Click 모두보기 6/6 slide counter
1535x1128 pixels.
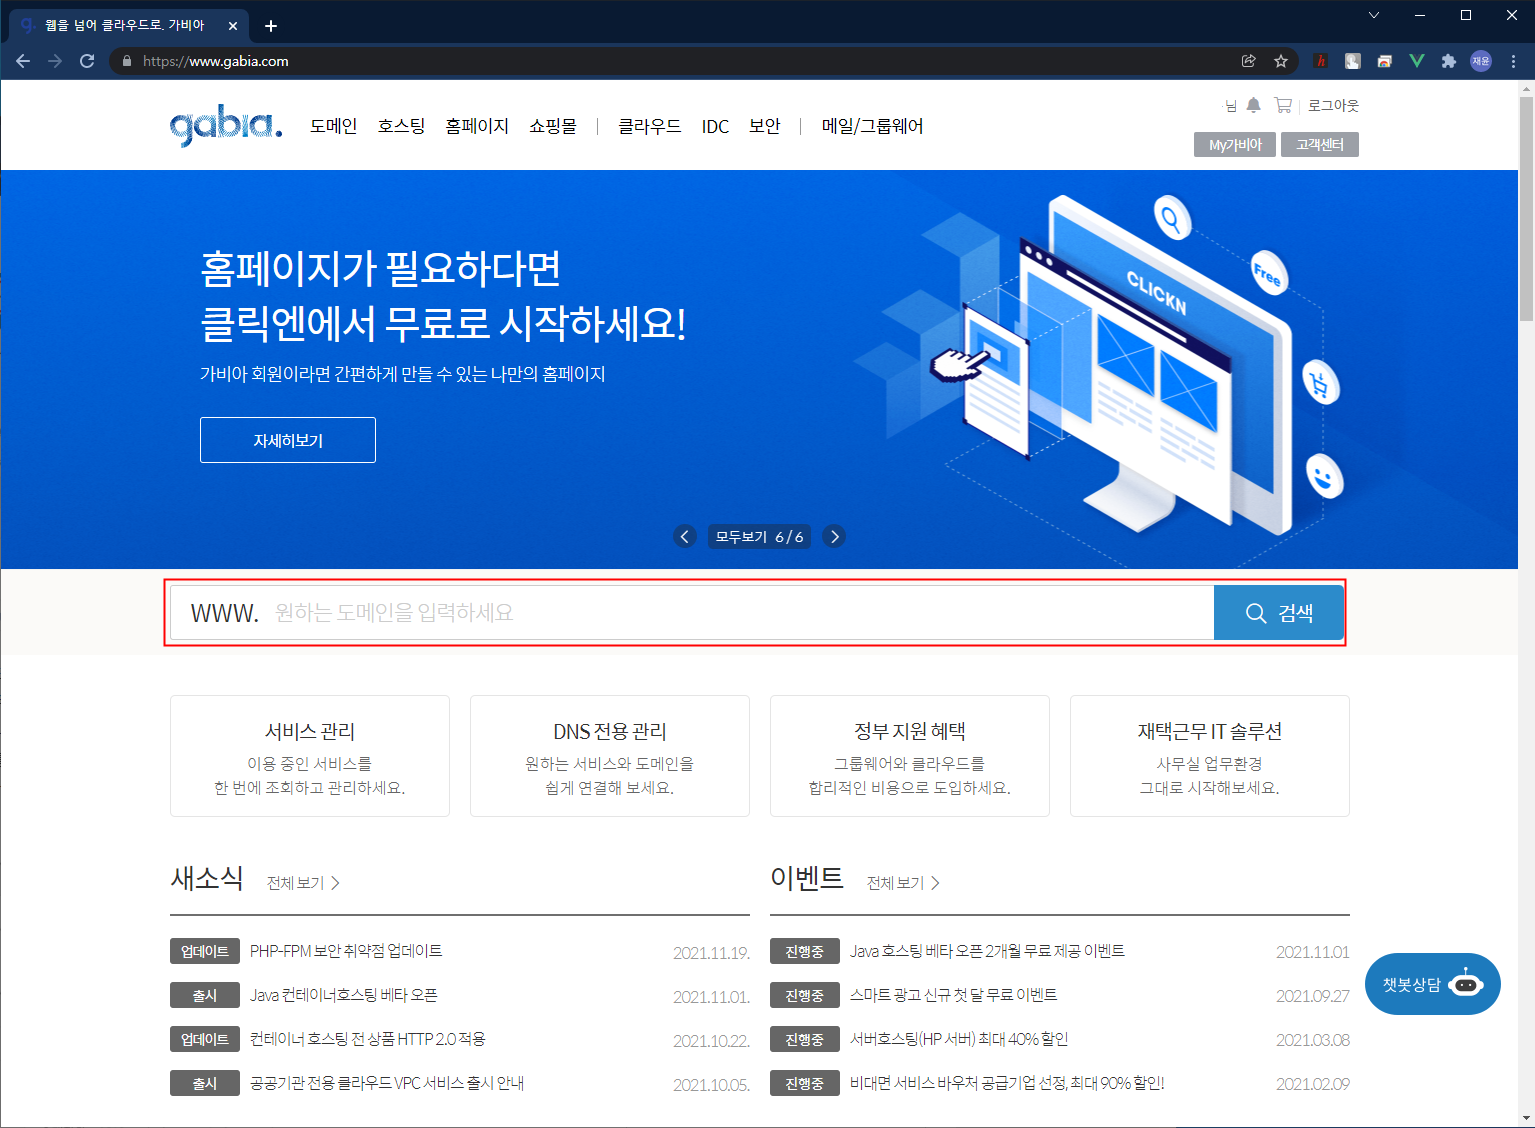[x=759, y=537]
